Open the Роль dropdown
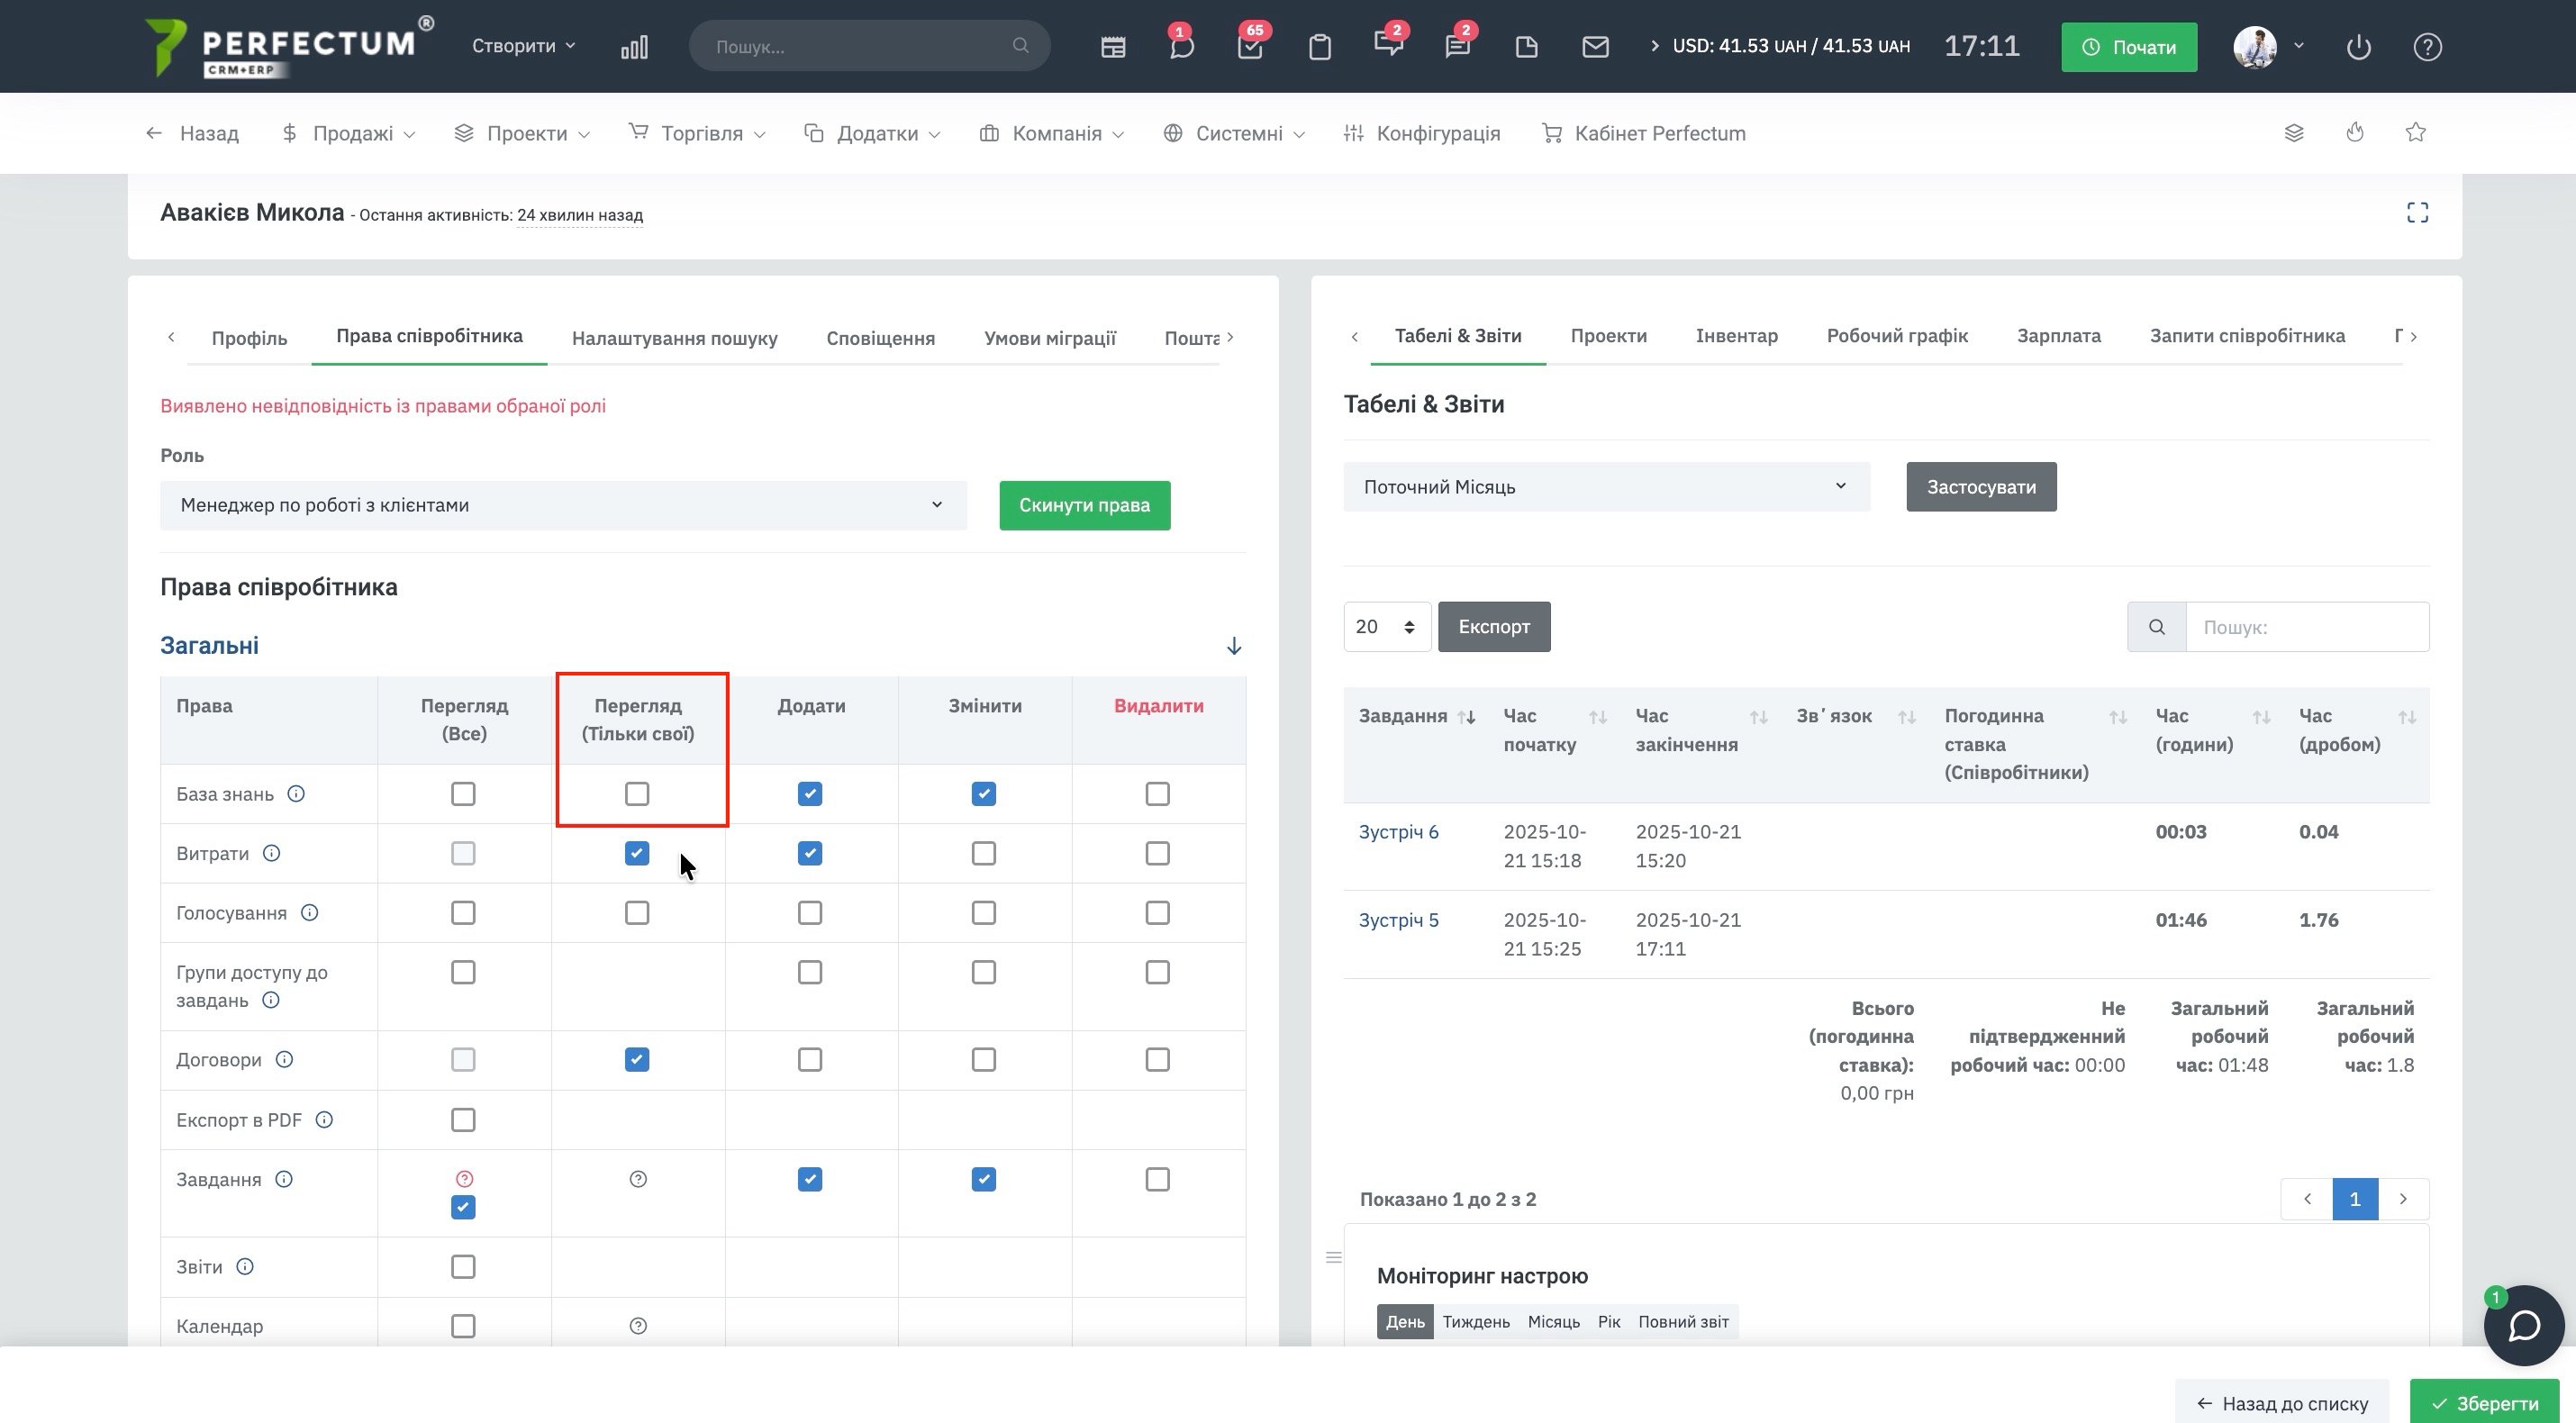Viewport: 2576px width, 1423px height. (x=563, y=506)
